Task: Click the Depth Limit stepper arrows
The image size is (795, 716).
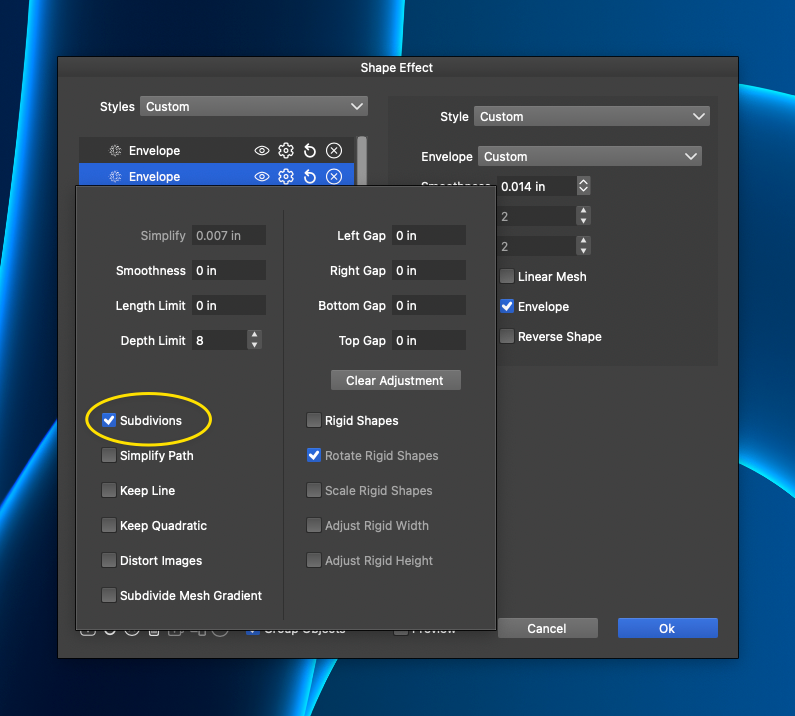Action: (255, 340)
